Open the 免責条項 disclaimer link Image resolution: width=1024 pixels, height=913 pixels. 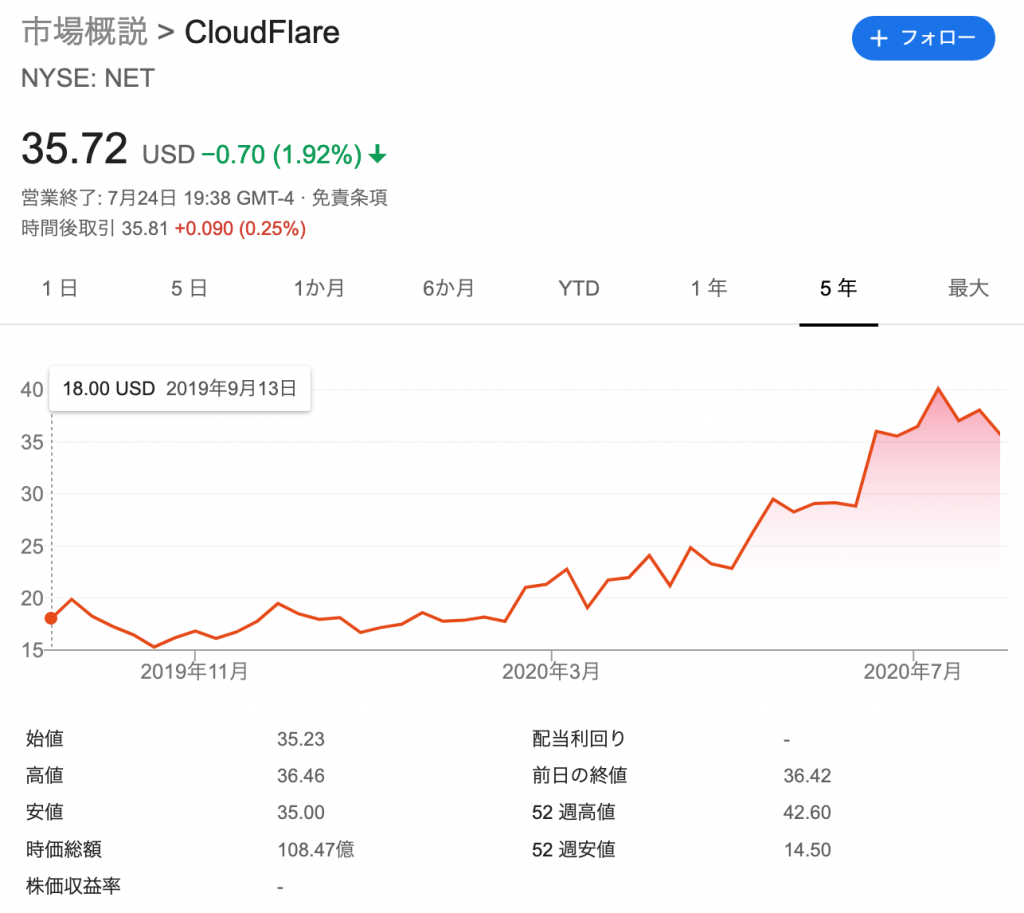[352, 198]
